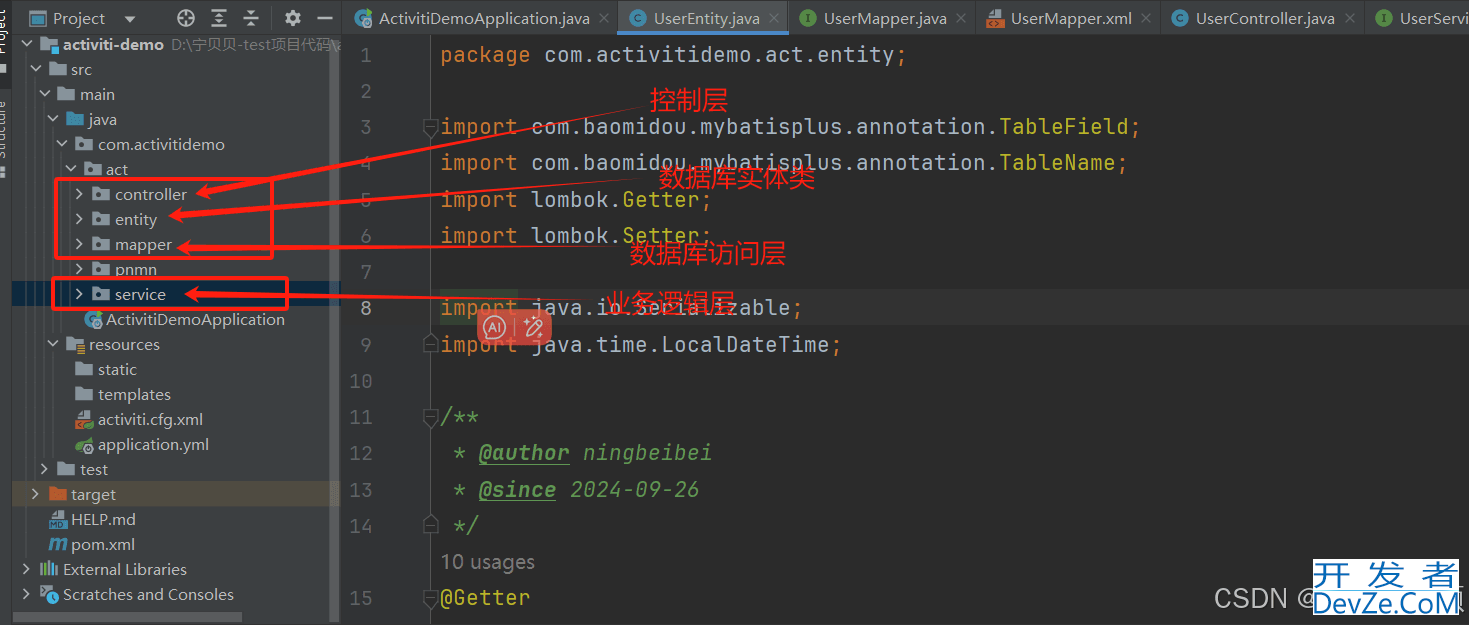Expand the target folder arrow

click(36, 494)
